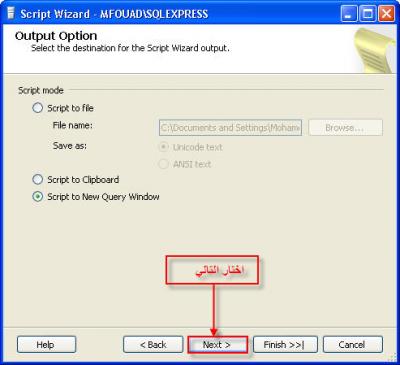Screen dimensions: 400x365
Task: Minimize the Script Wizard window
Action: pos(349,14)
